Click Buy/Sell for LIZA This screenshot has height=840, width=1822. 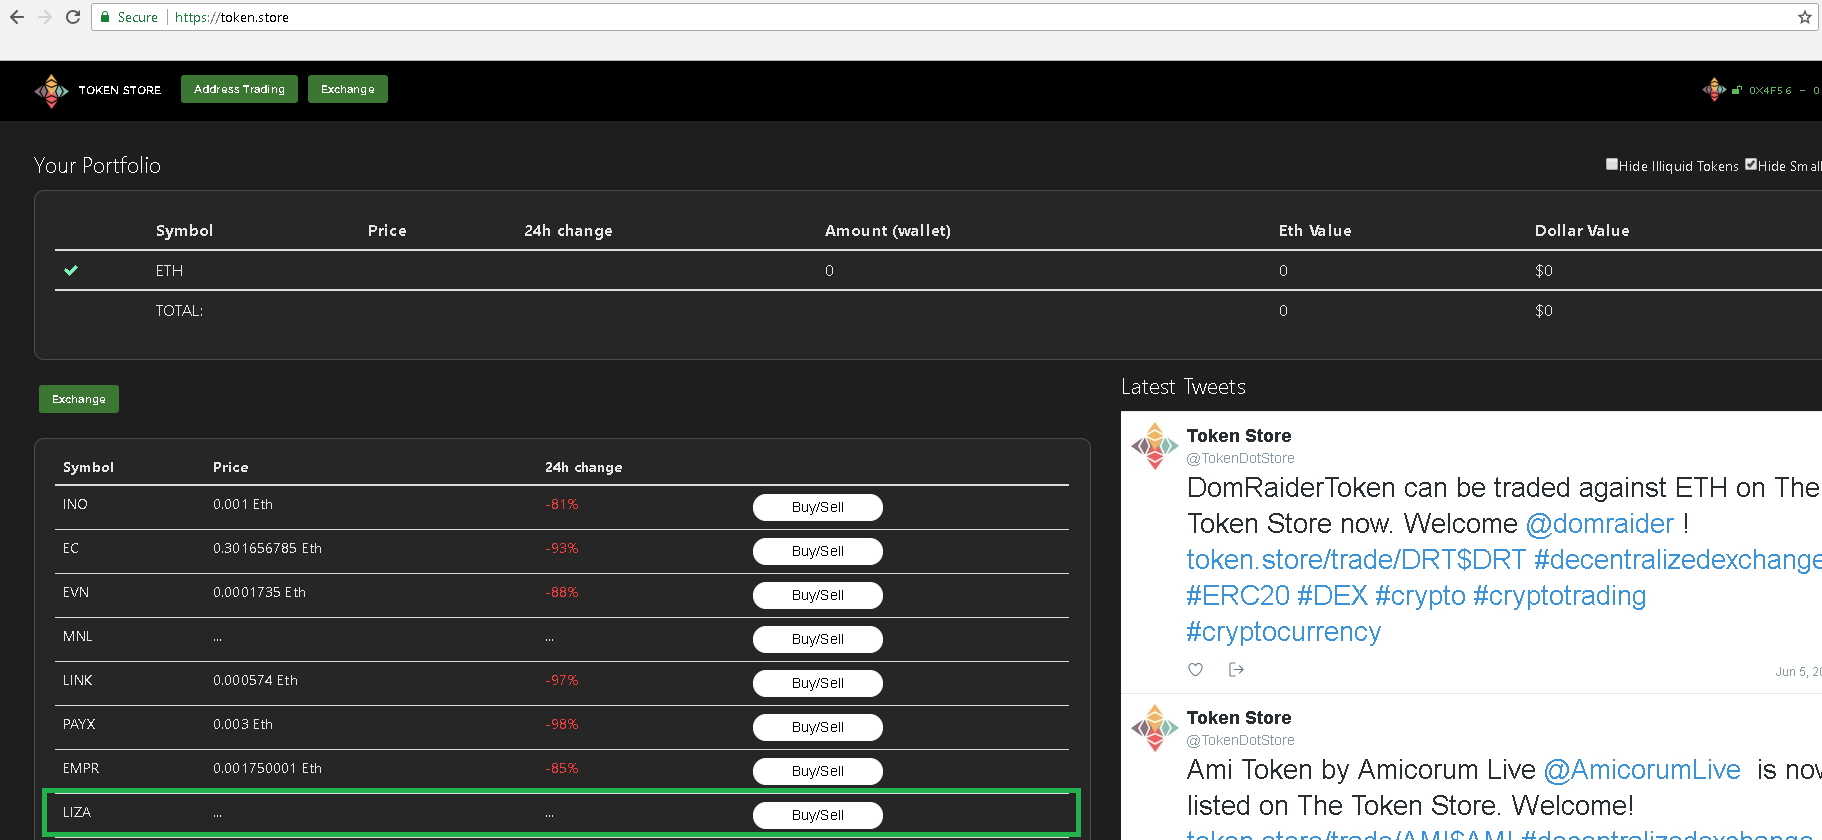[818, 815]
